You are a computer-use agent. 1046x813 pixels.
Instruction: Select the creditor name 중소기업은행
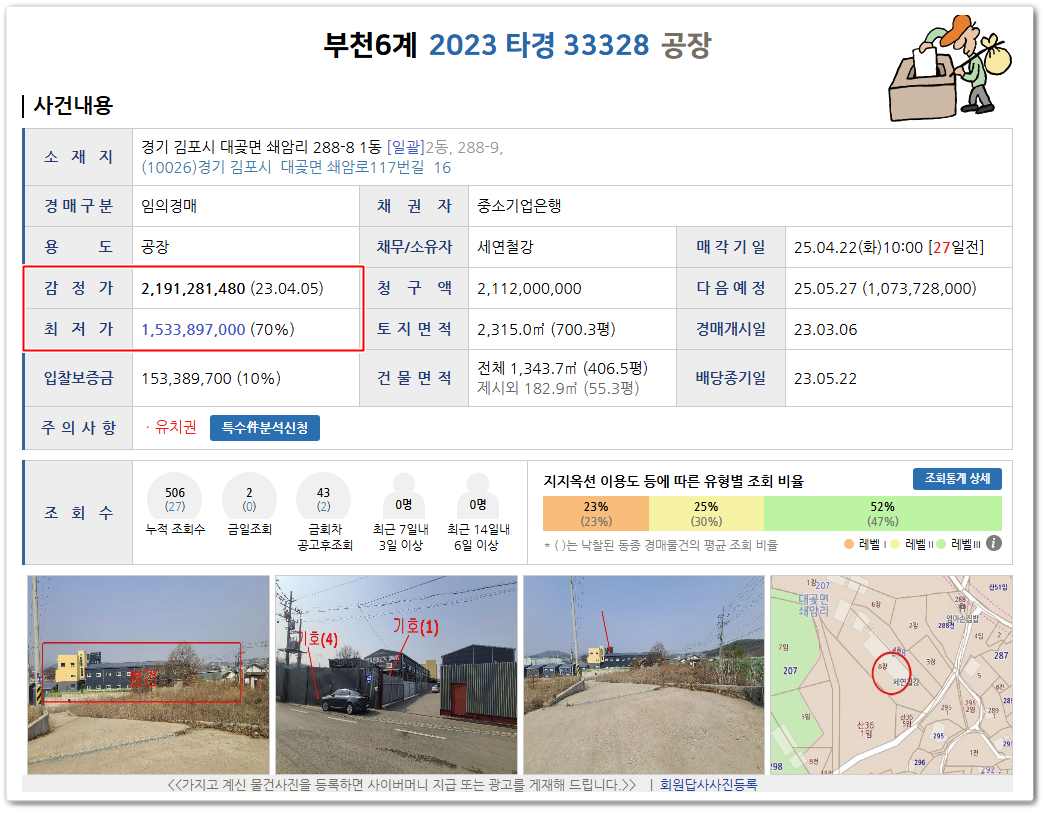(519, 206)
